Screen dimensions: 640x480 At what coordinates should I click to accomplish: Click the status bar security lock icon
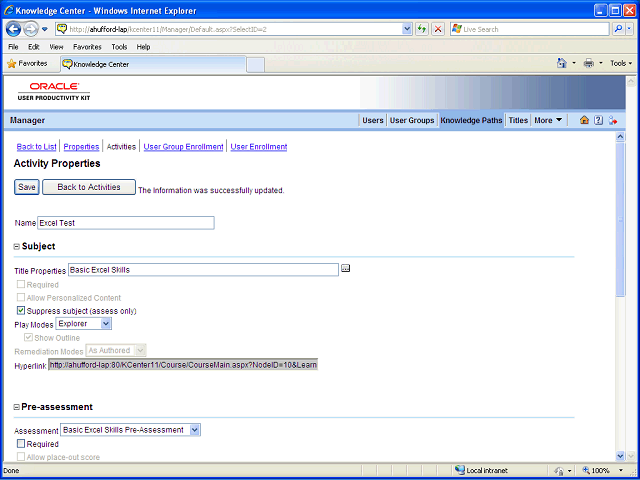coord(559,471)
